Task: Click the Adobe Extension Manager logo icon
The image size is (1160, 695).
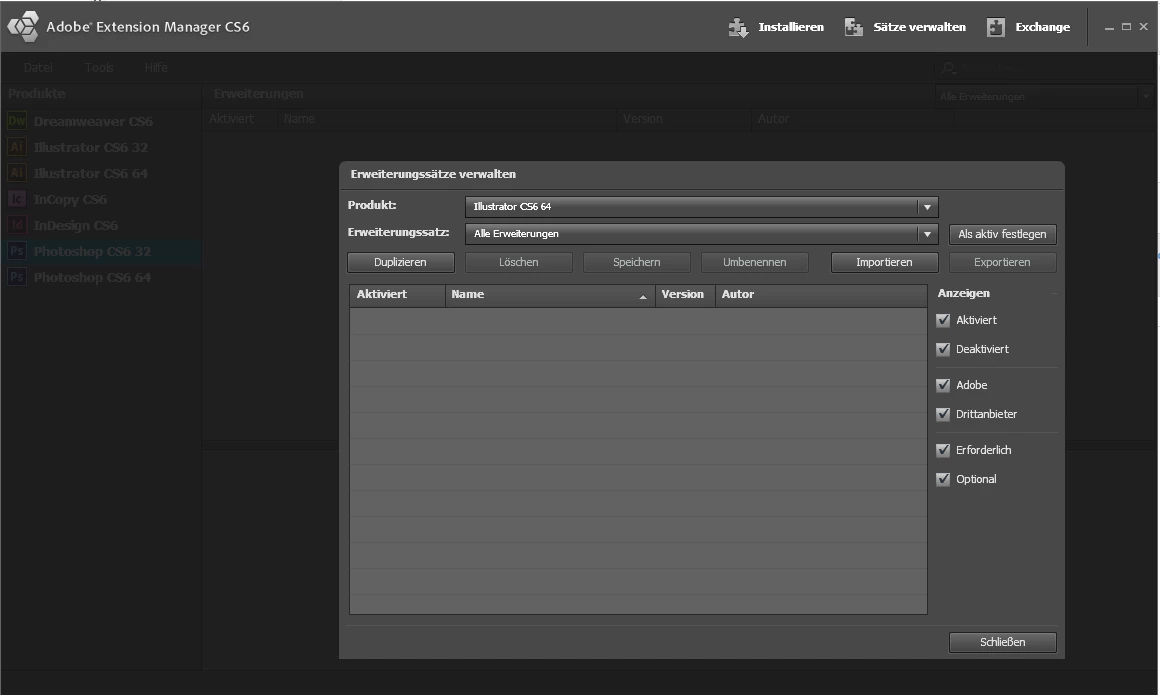Action: 22,26
